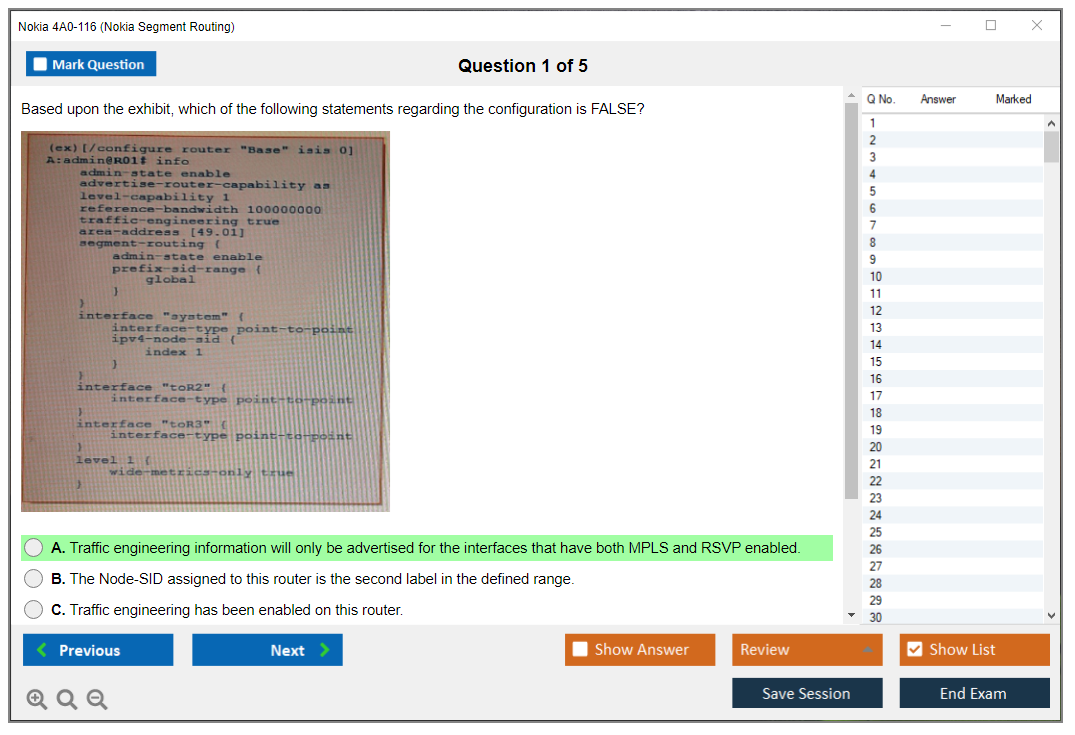Click the zoom in magnifier icon
This screenshot has width=1075, height=735.
pos(37,700)
